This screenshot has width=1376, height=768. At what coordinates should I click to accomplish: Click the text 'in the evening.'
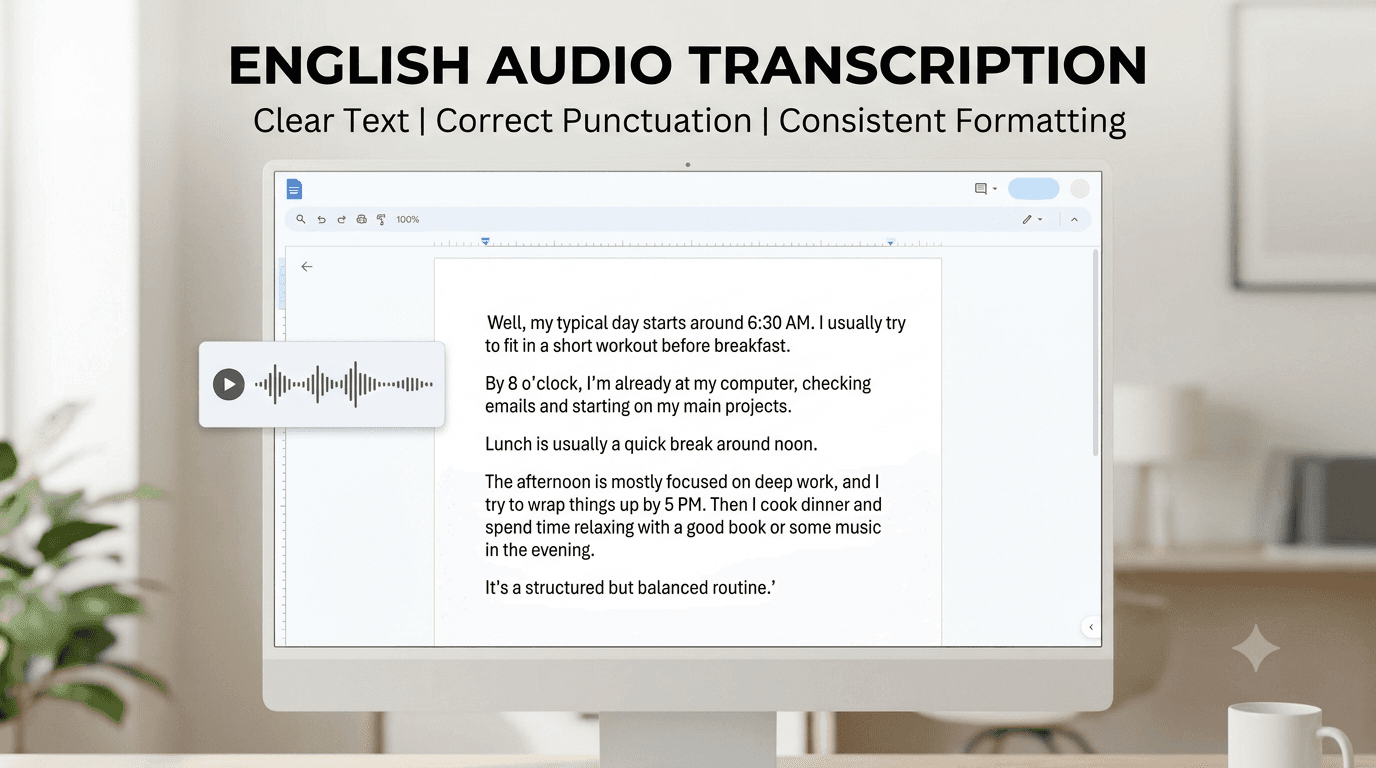(x=540, y=550)
